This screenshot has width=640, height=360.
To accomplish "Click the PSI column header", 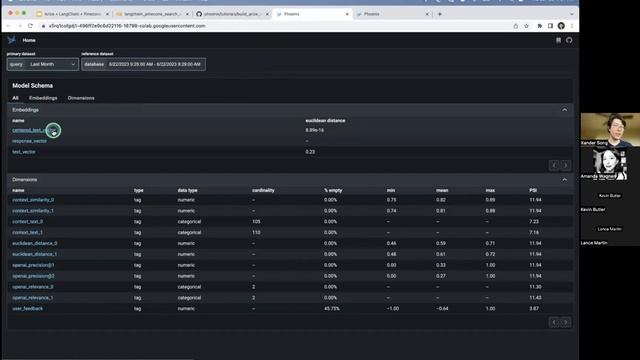I will pos(533,190).
